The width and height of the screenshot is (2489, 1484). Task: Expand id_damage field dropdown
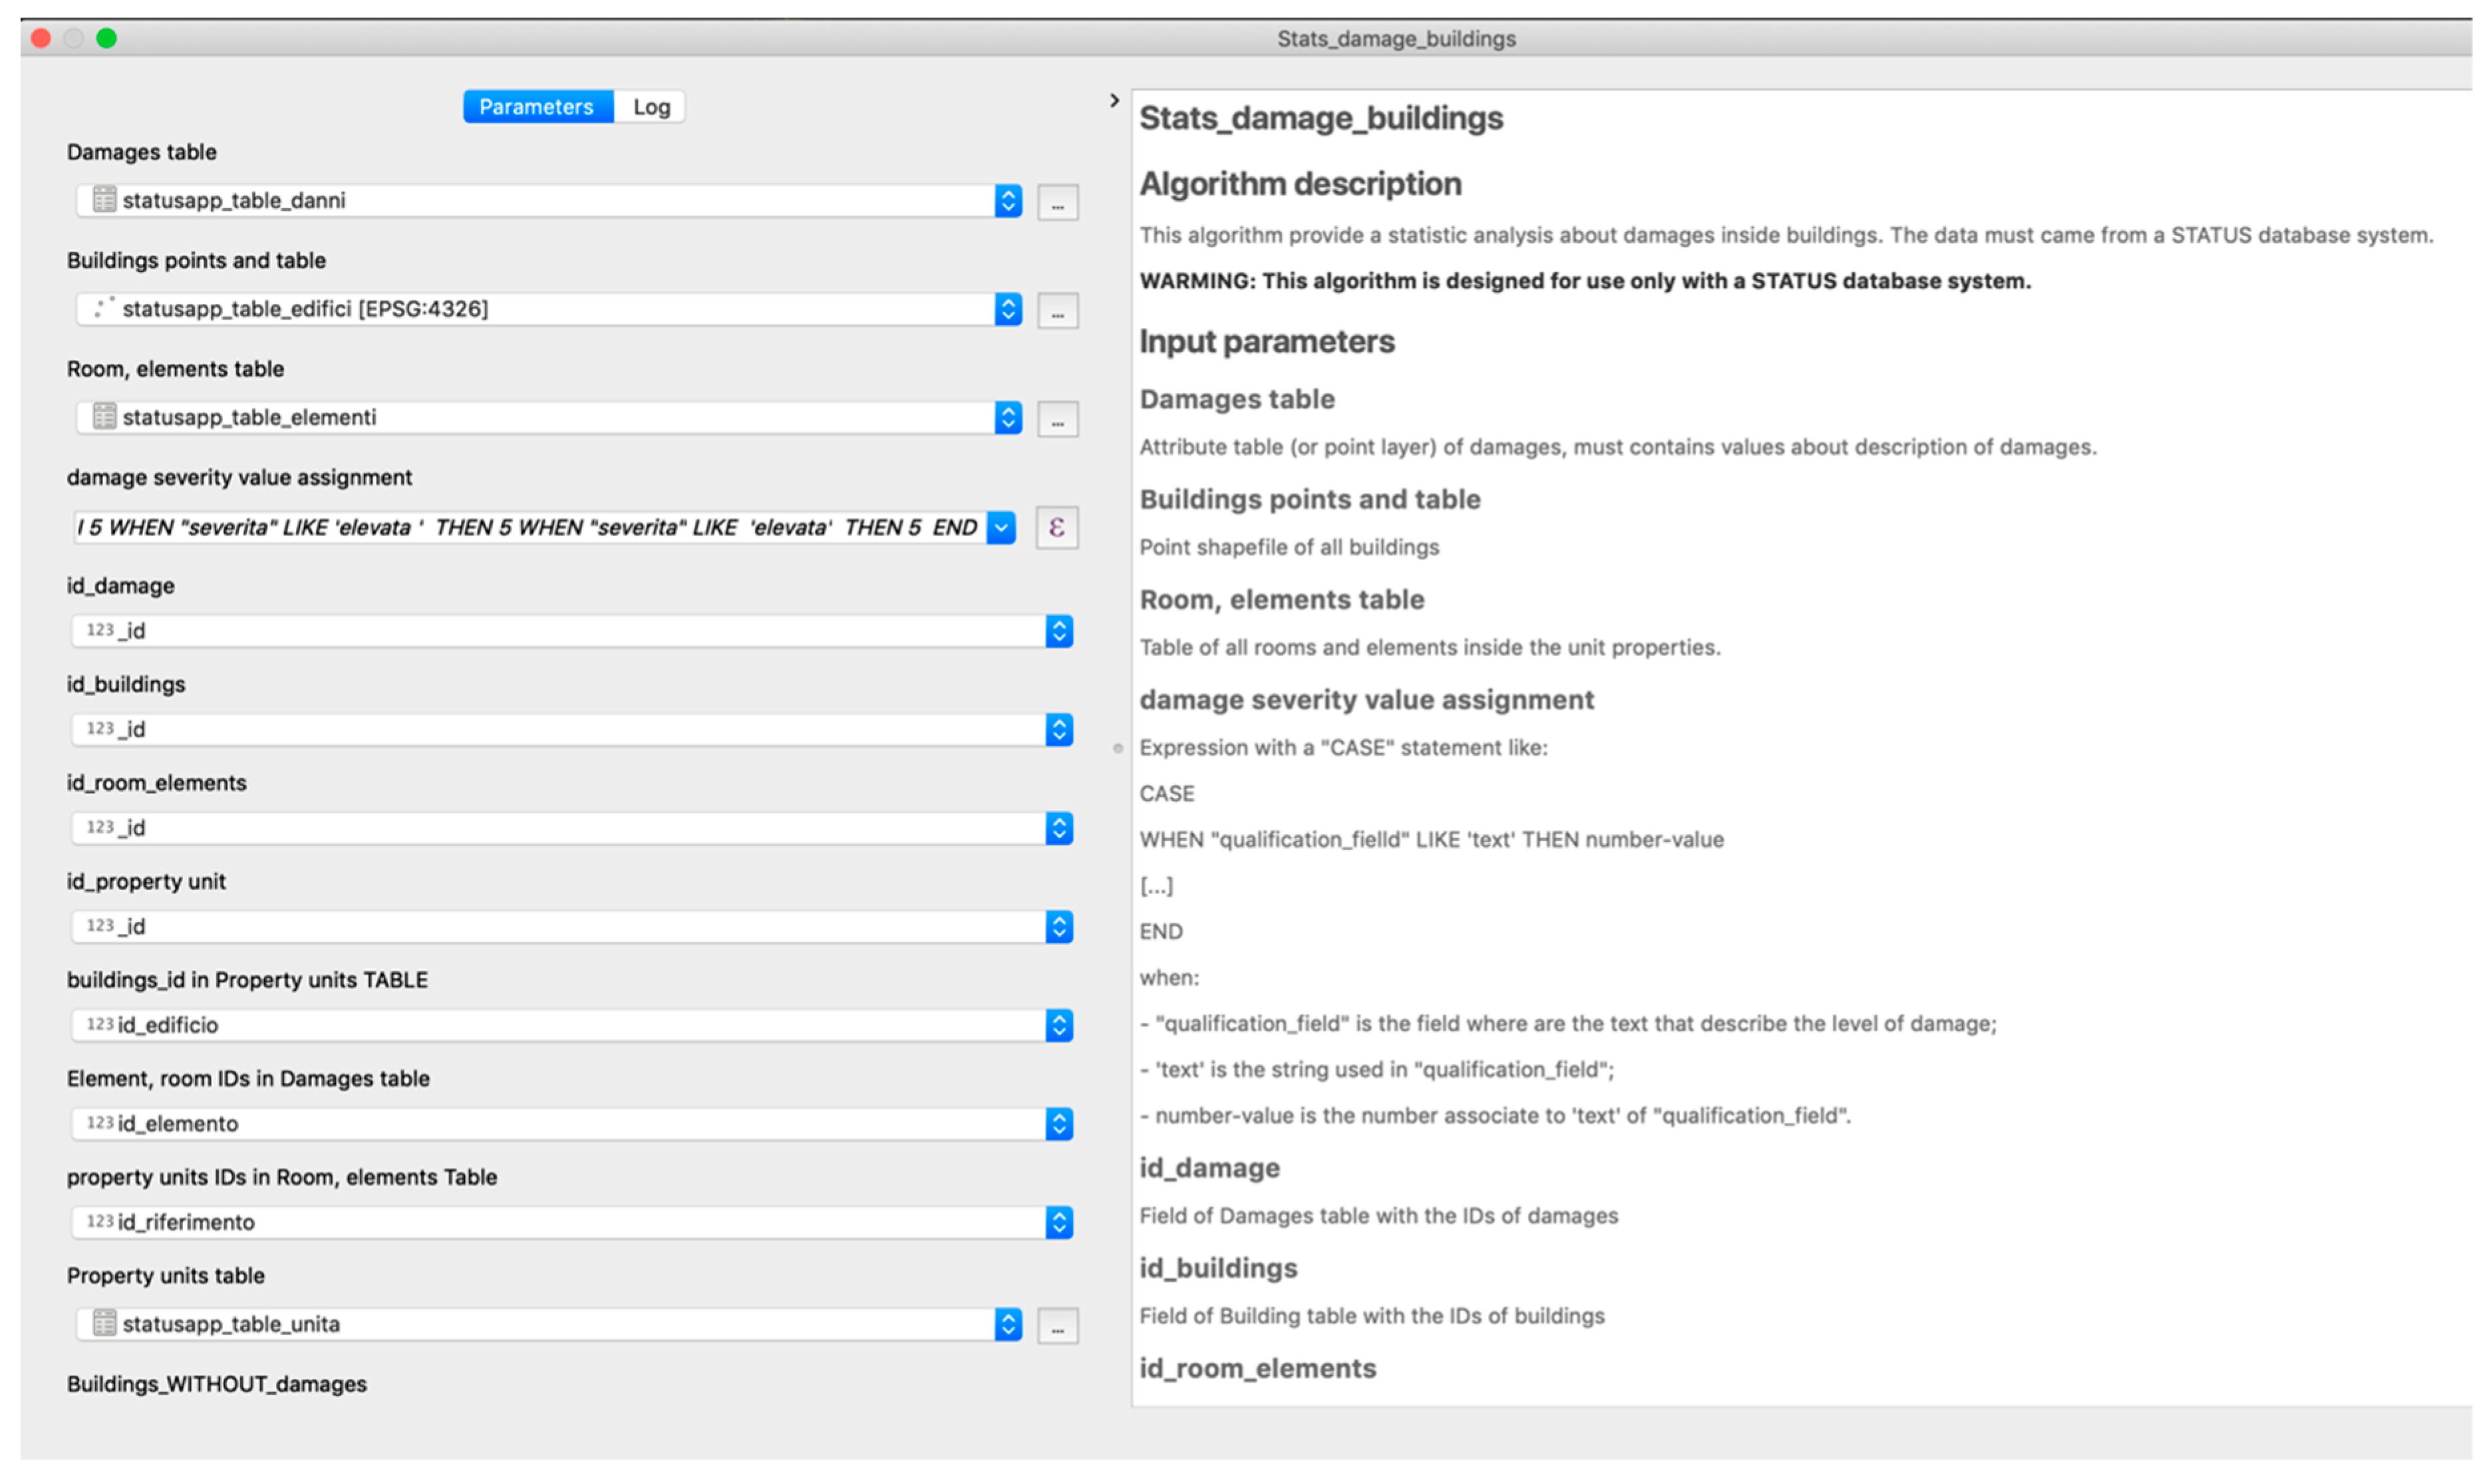[x=1059, y=631]
